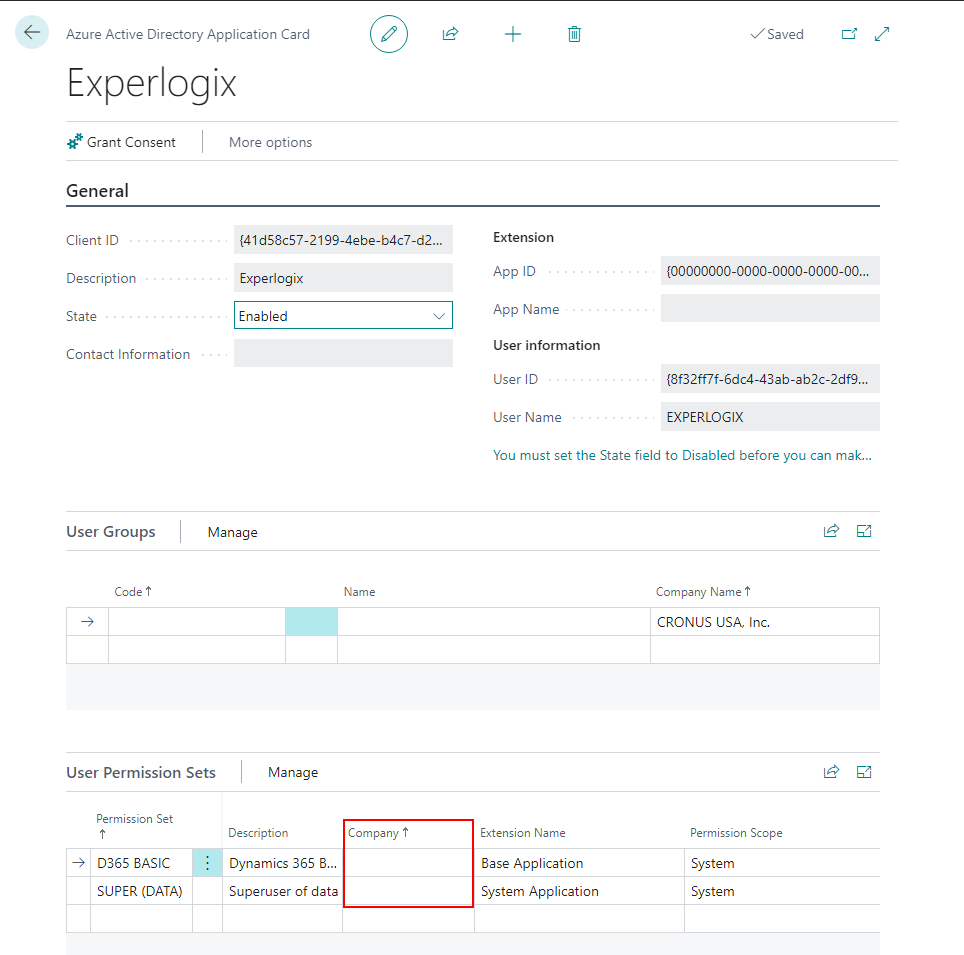Click the Extension Name column header
Screen dimensions: 964x955
click(523, 833)
